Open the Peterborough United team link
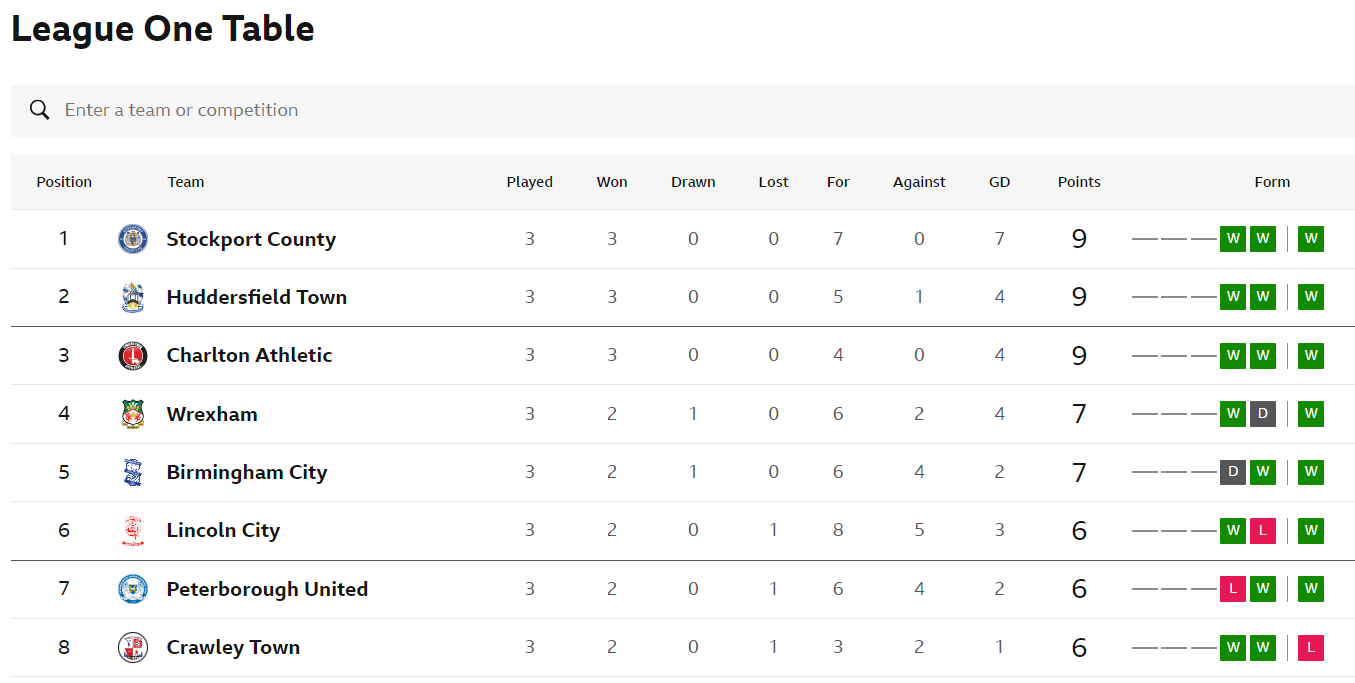Screen dimensions: 1355x683 pyautogui.click(x=267, y=589)
